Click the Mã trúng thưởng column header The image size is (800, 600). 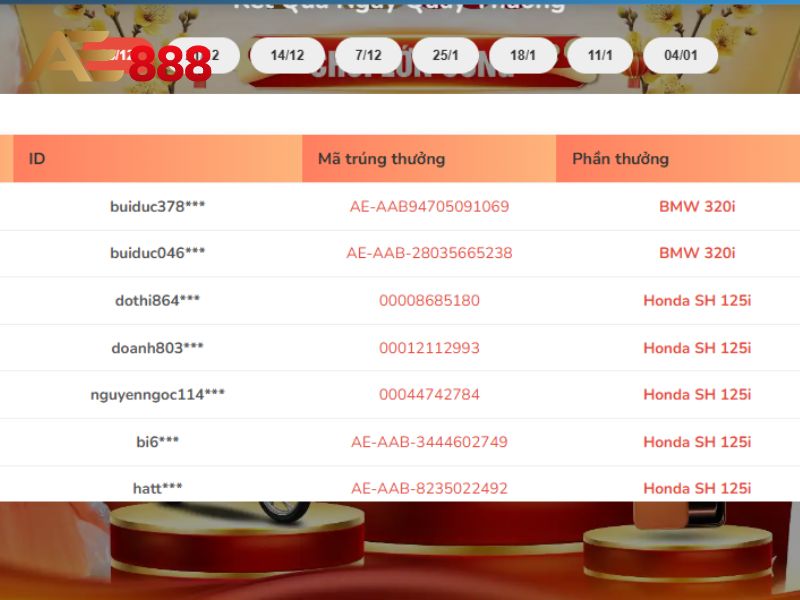tap(381, 158)
